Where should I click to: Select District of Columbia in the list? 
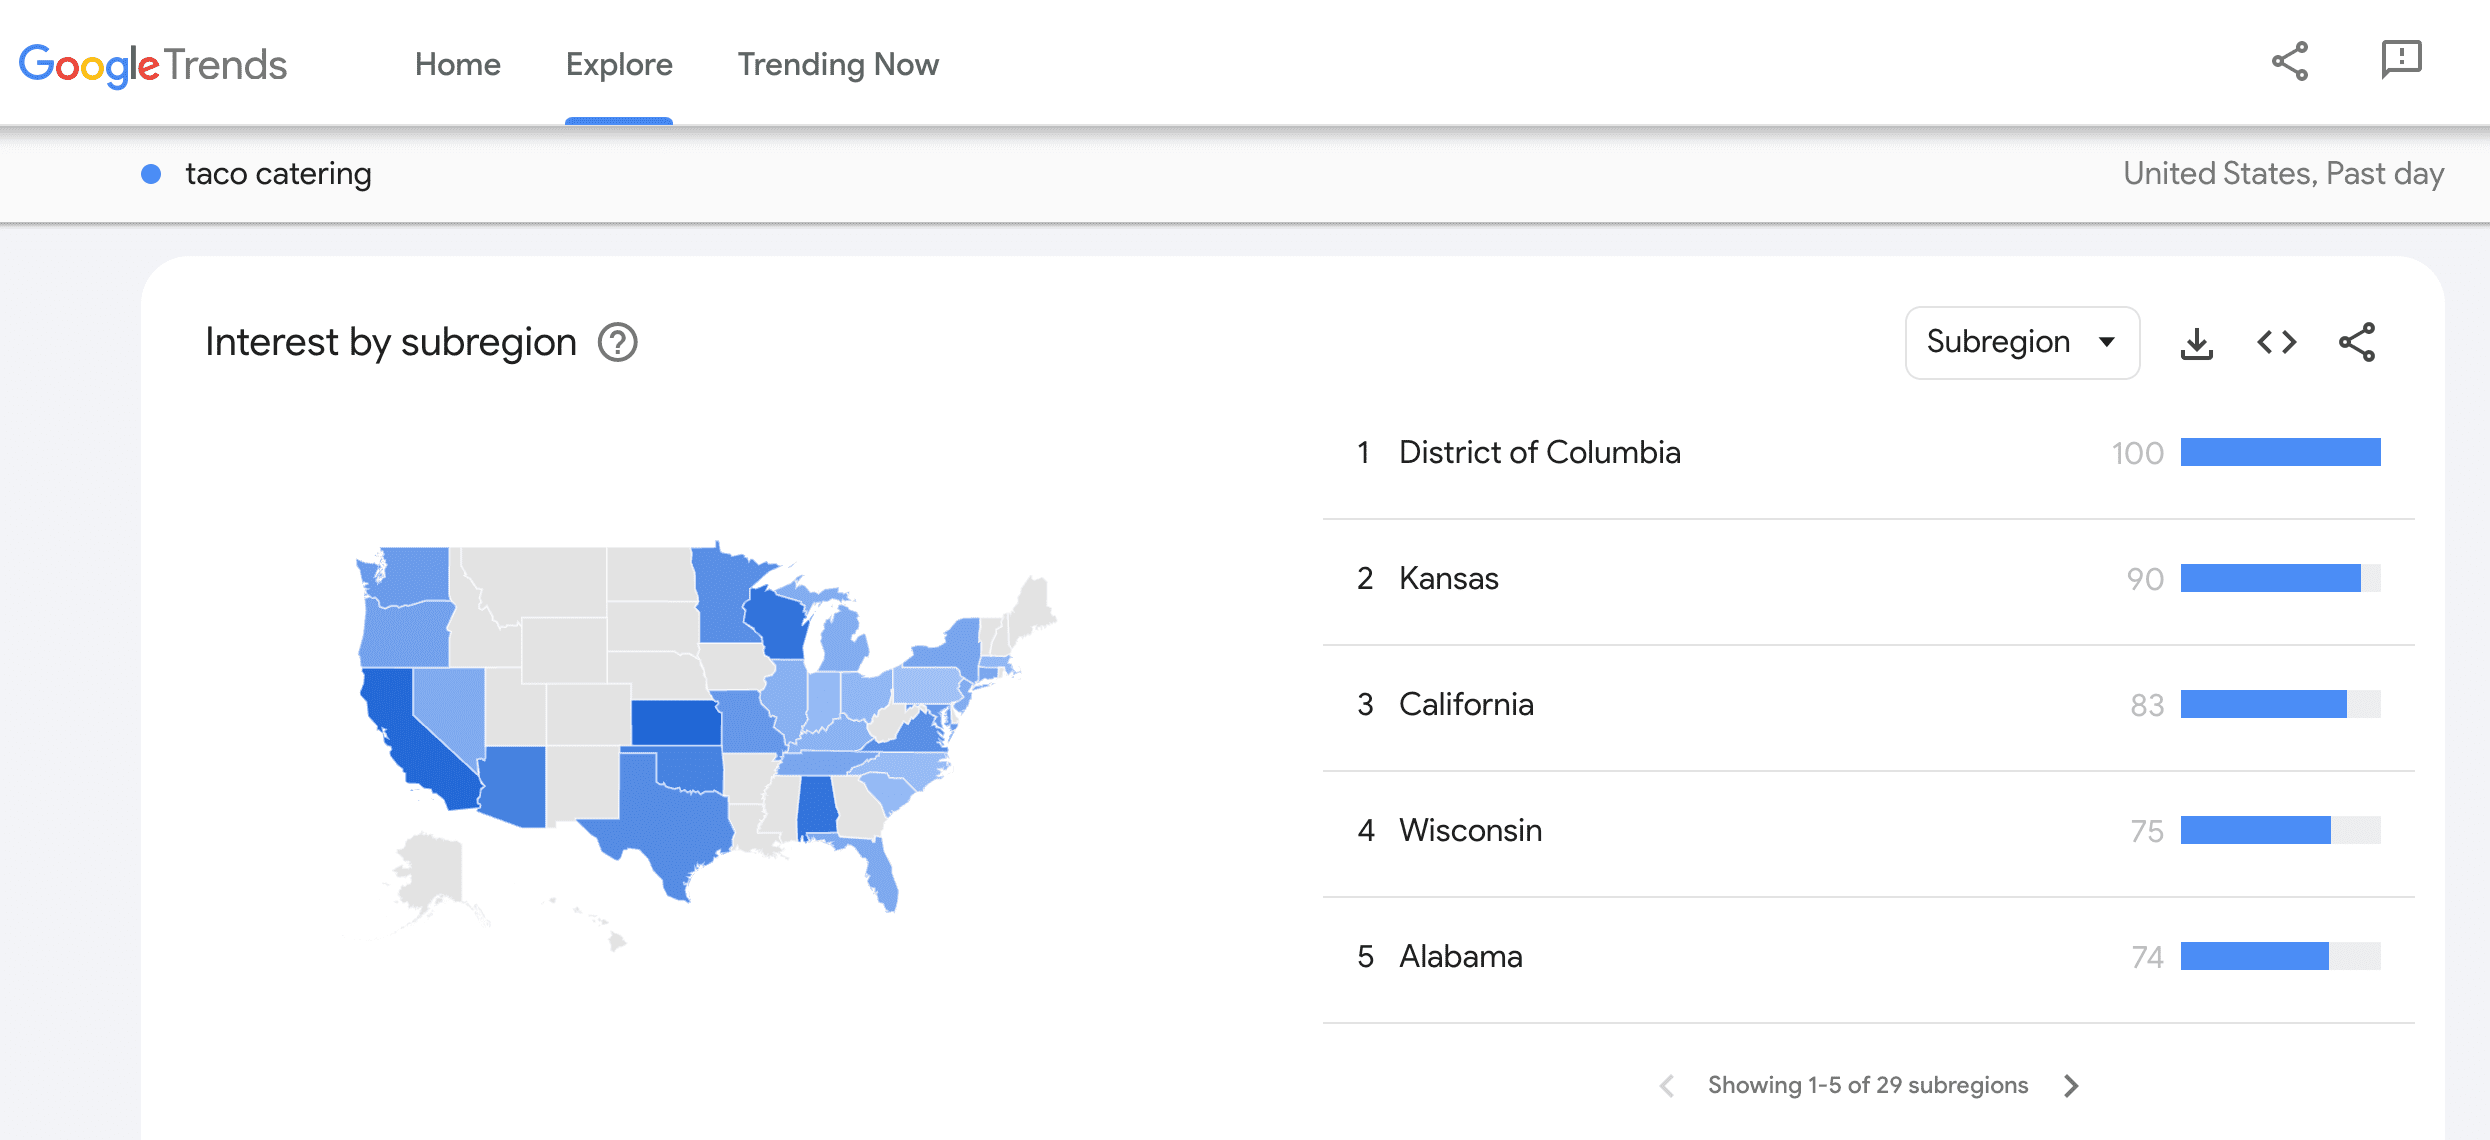[x=1539, y=453]
